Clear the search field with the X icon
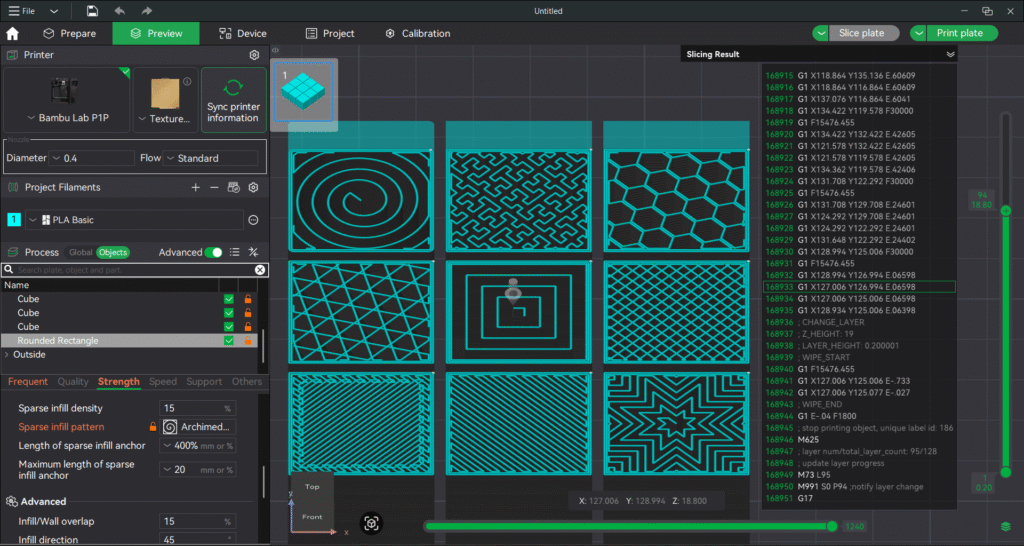This screenshot has height=546, width=1024. 260,270
